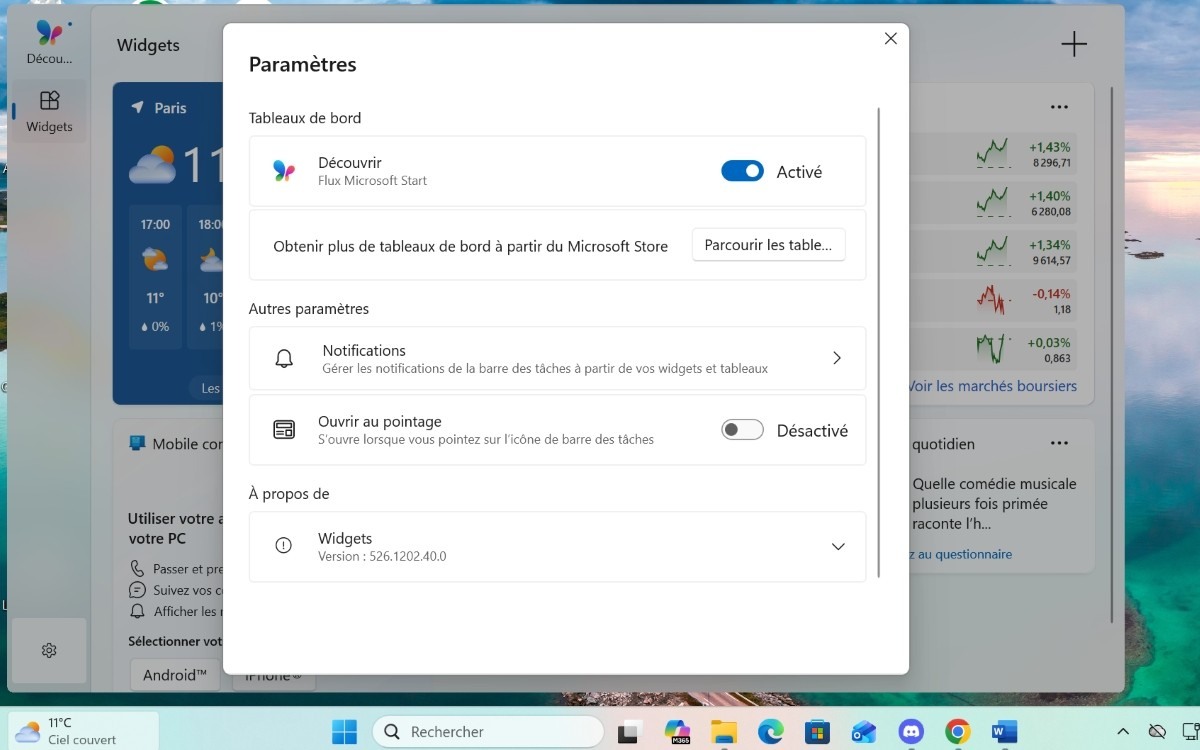Click the info icon next to Widgets version
Image resolution: width=1200 pixels, height=750 pixels.
click(283, 545)
